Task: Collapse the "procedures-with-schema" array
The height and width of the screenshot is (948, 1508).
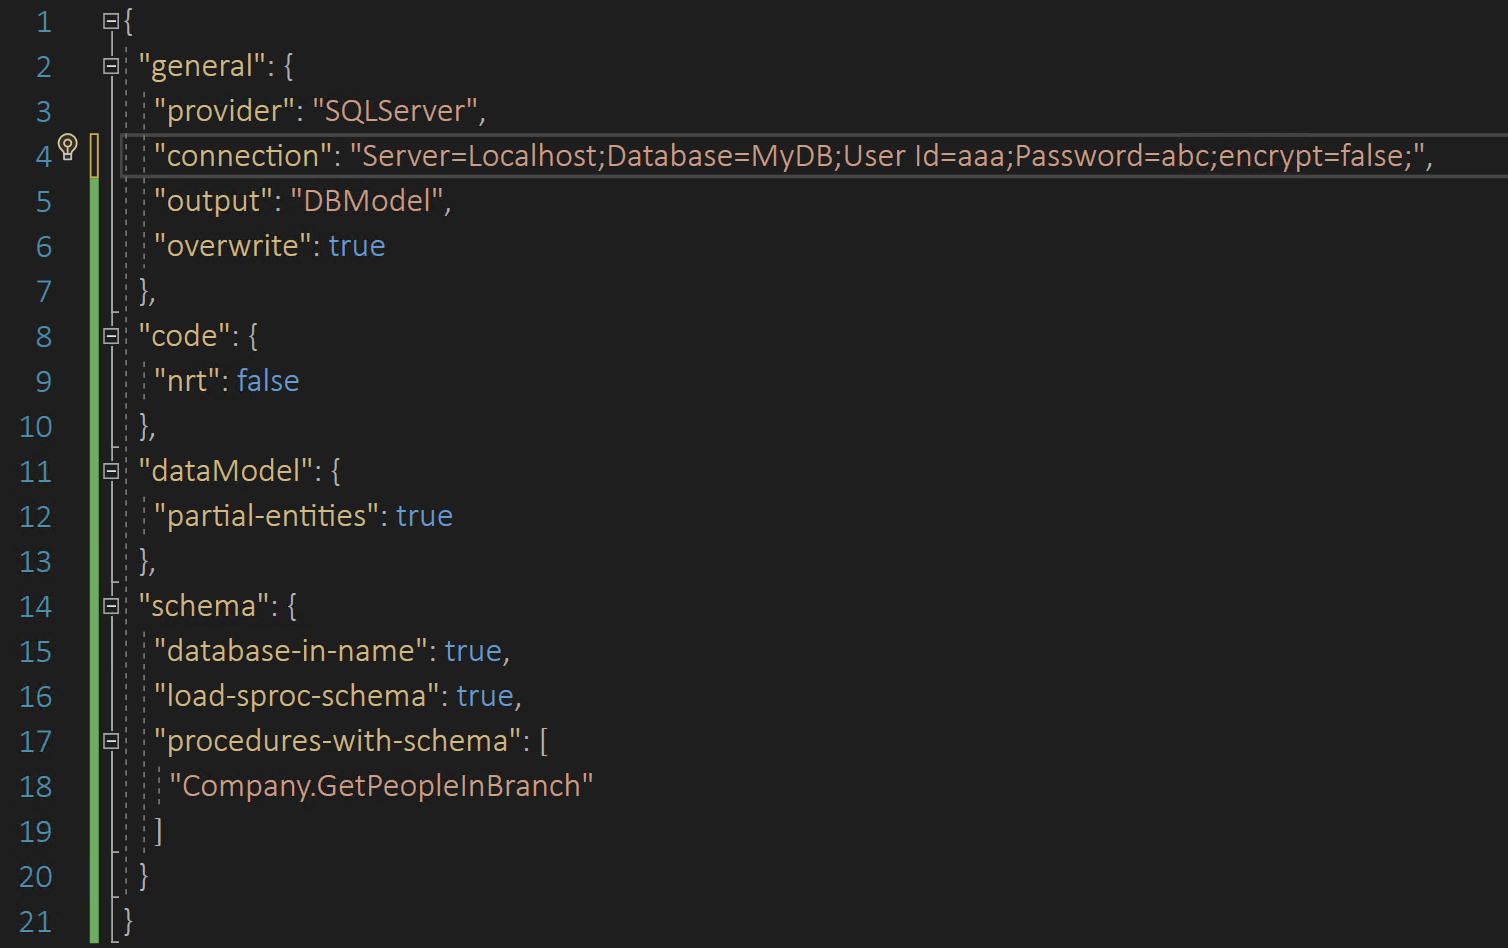Action: pos(110,741)
